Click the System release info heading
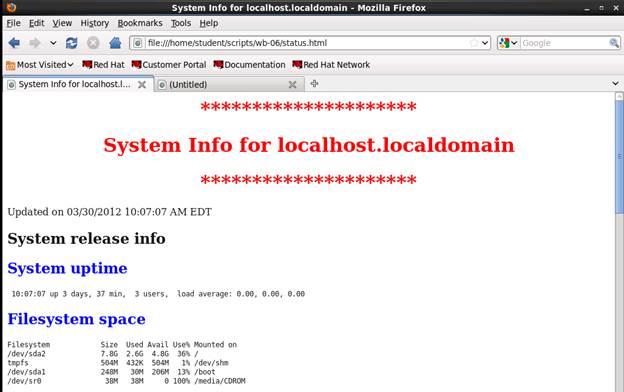 [86, 239]
